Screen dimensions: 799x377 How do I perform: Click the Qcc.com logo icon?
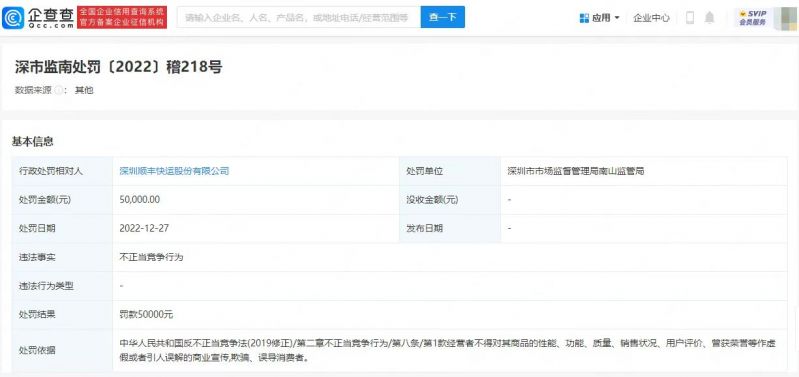click(x=13, y=17)
